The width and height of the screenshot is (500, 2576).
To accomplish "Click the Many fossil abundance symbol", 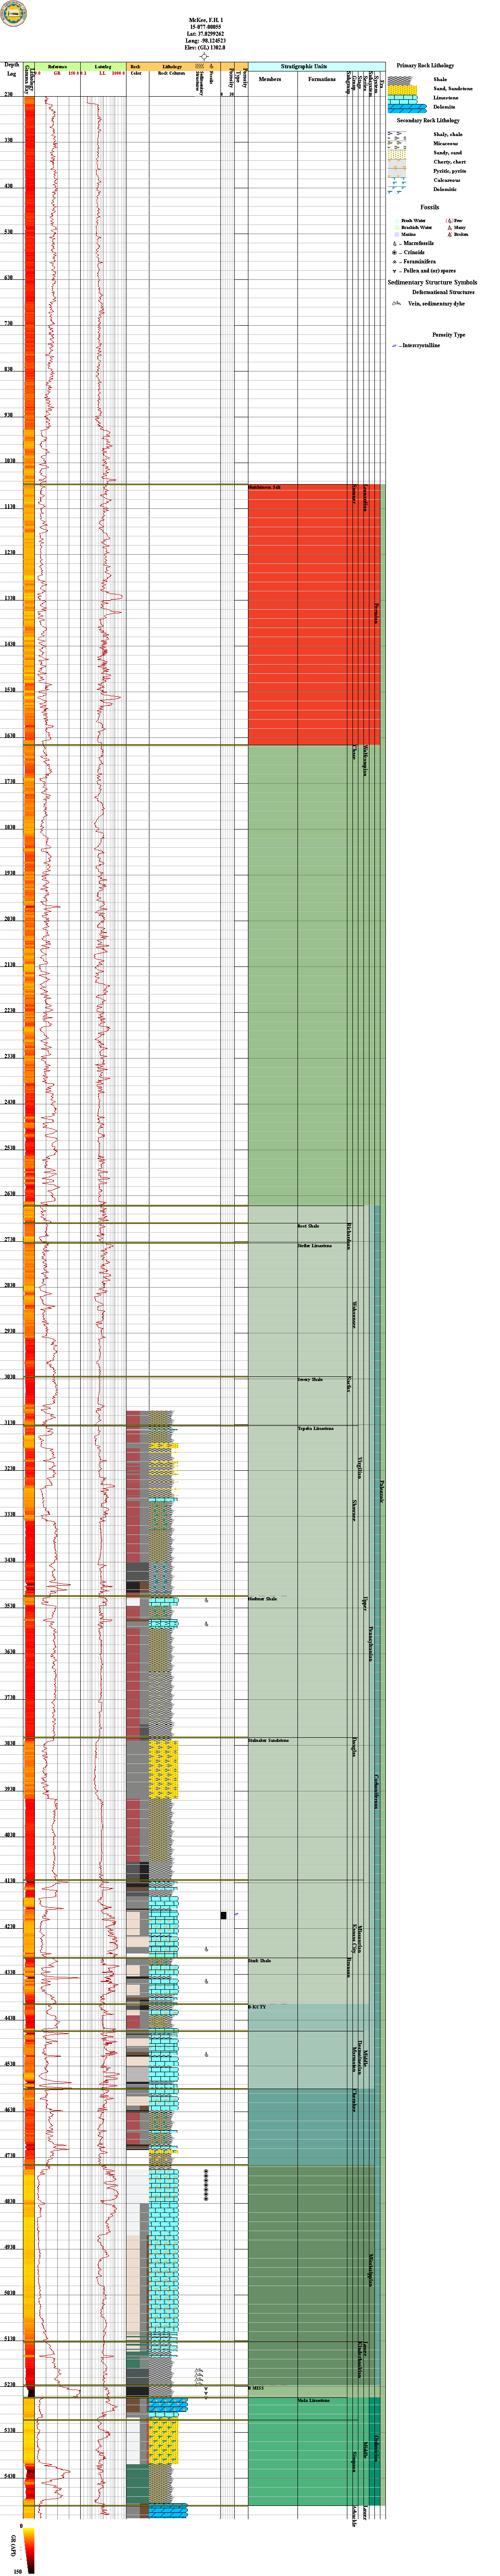I will (449, 227).
